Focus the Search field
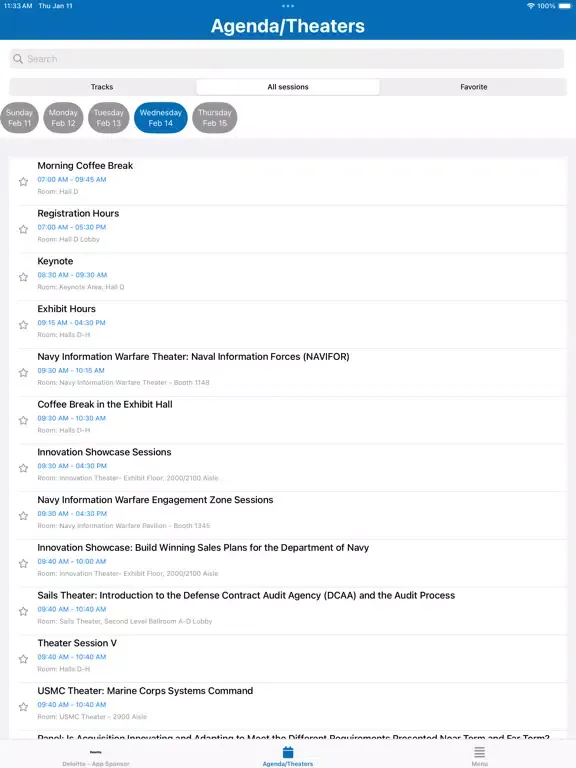This screenshot has height=768, width=576. coord(287,59)
